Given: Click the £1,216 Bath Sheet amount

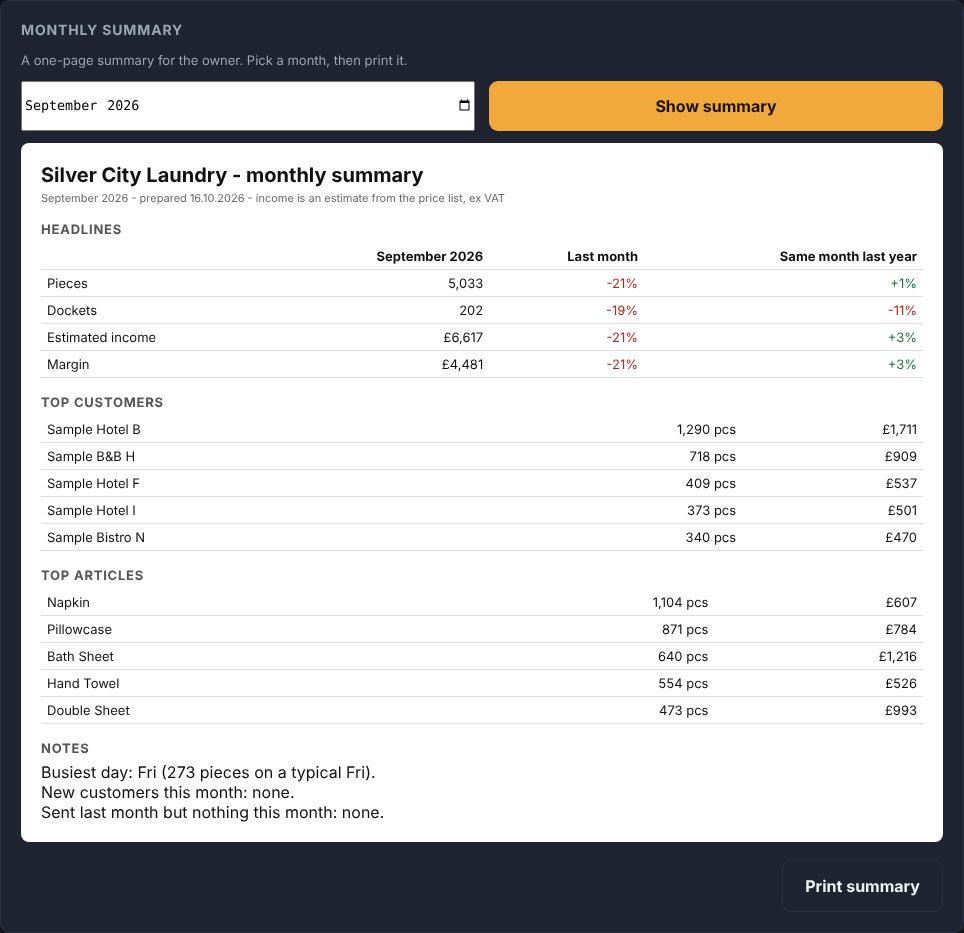Looking at the screenshot, I should click(898, 657).
